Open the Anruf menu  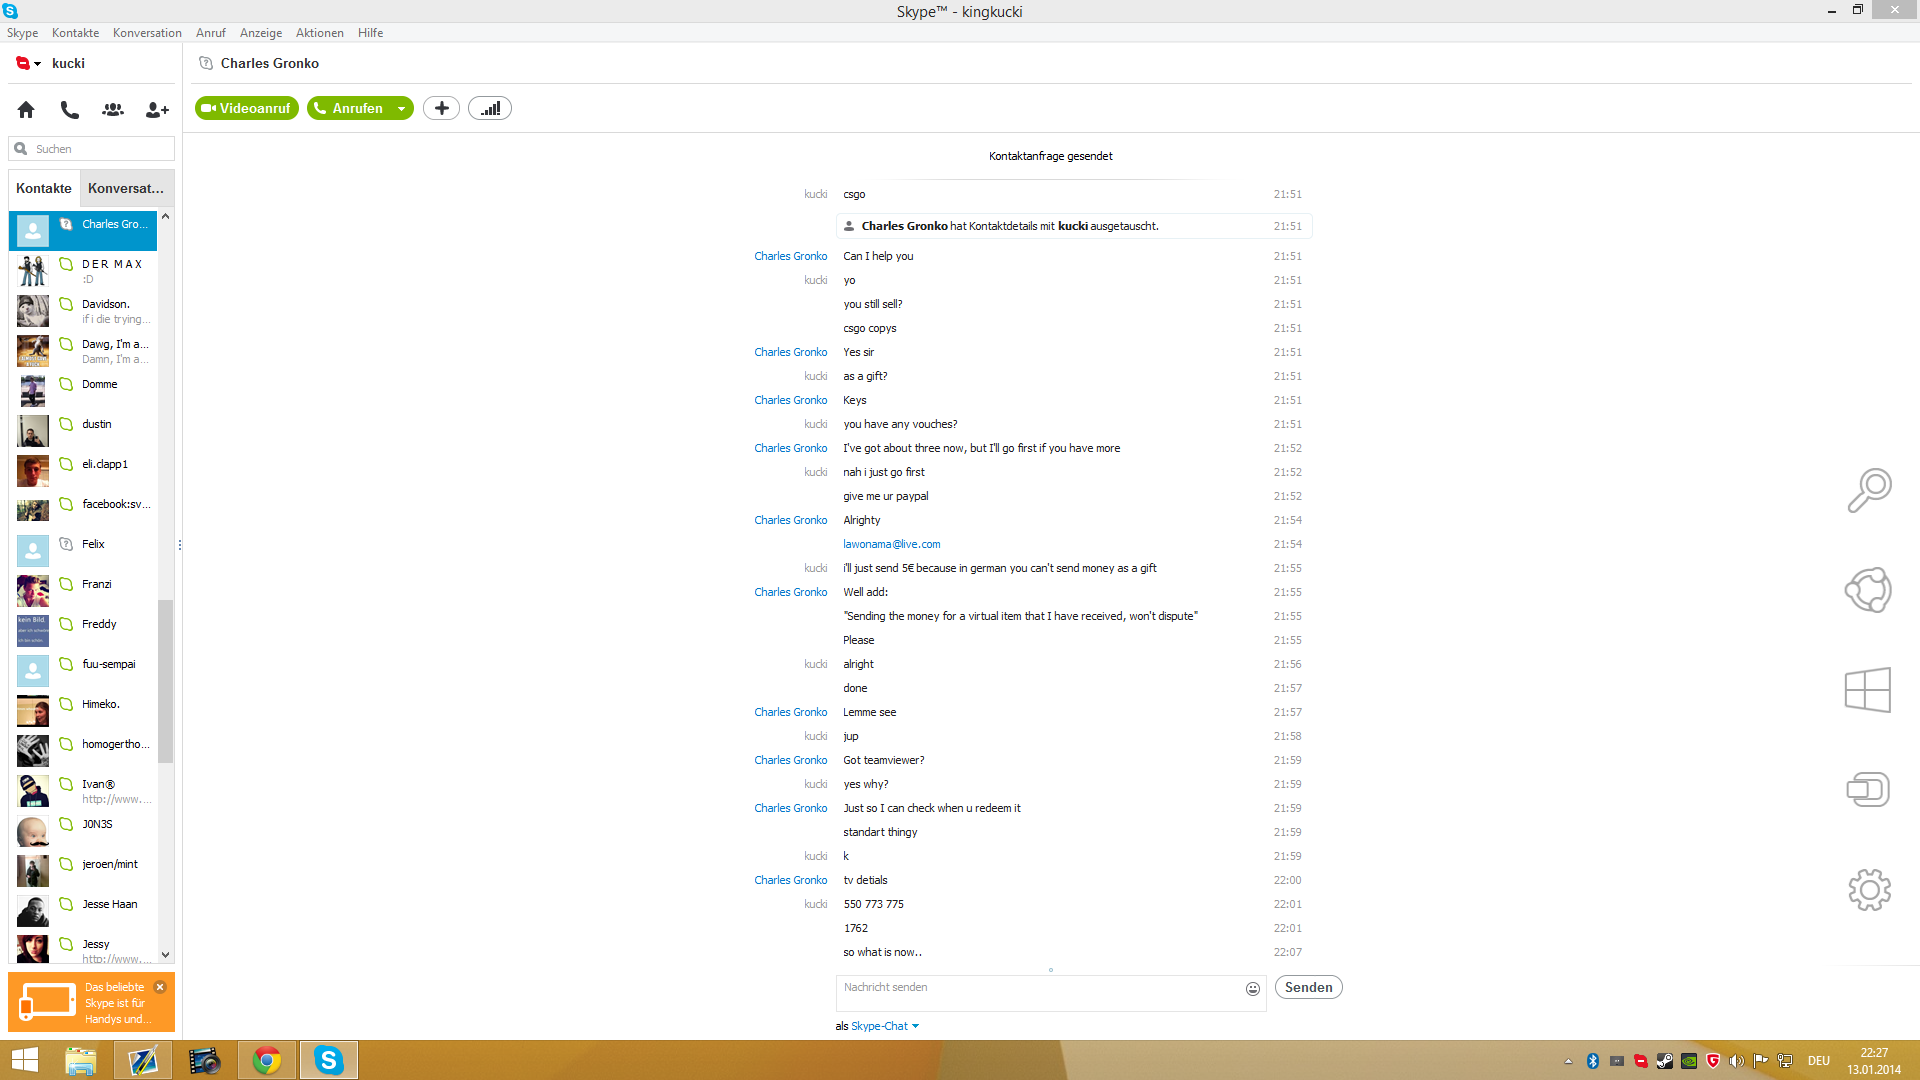(x=211, y=33)
